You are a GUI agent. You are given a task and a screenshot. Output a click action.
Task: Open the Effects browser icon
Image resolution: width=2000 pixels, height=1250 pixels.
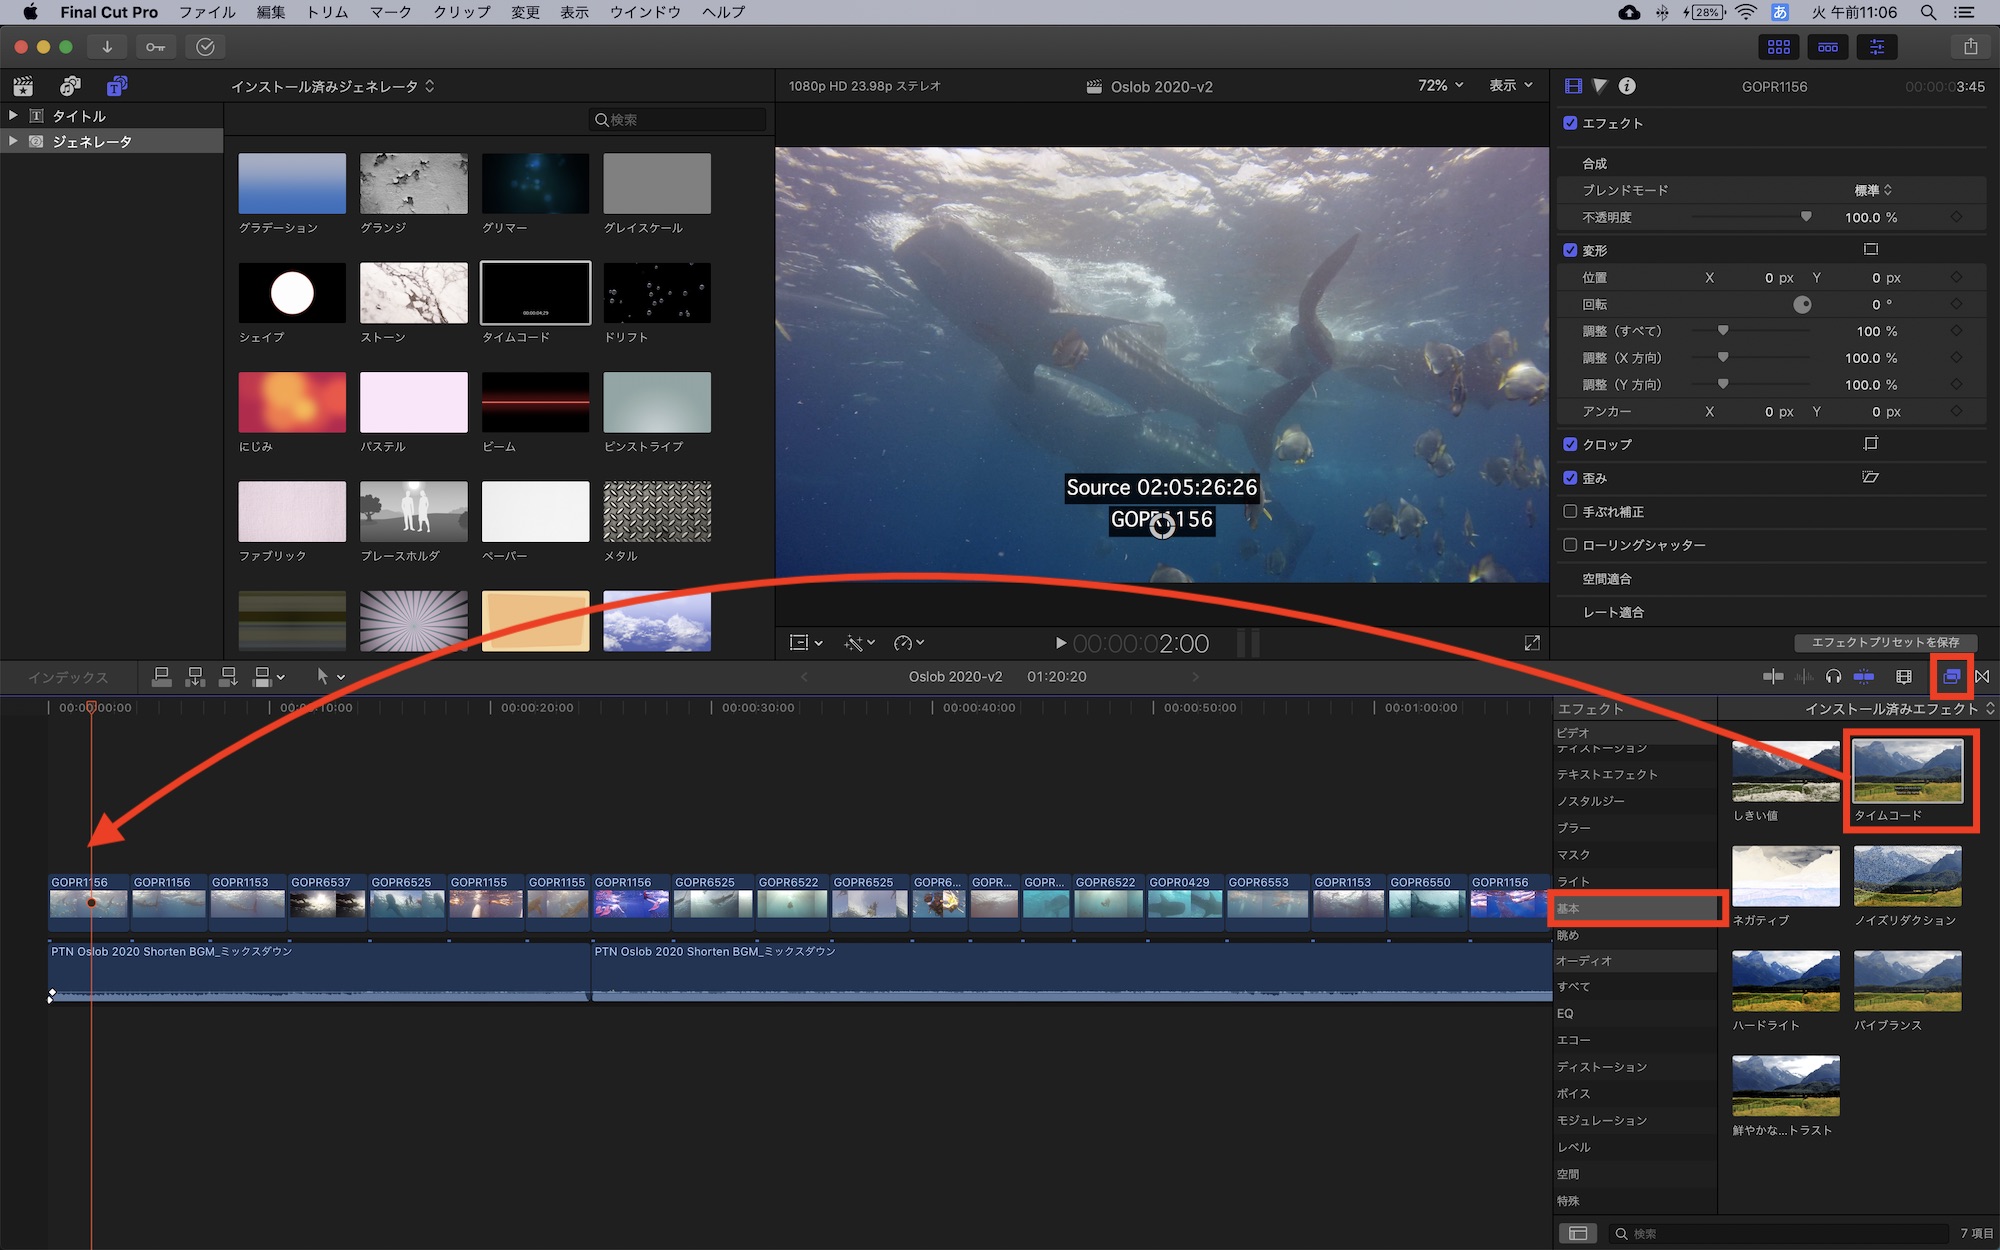click(1950, 677)
